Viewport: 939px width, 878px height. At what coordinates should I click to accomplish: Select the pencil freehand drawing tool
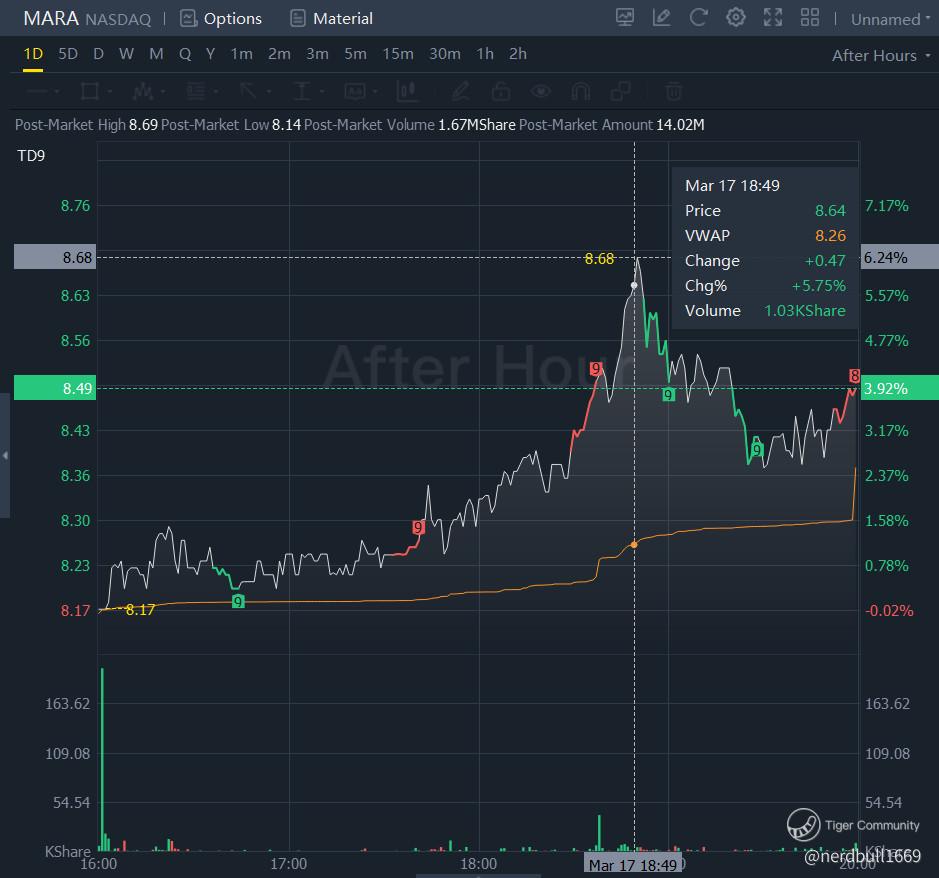click(460, 92)
